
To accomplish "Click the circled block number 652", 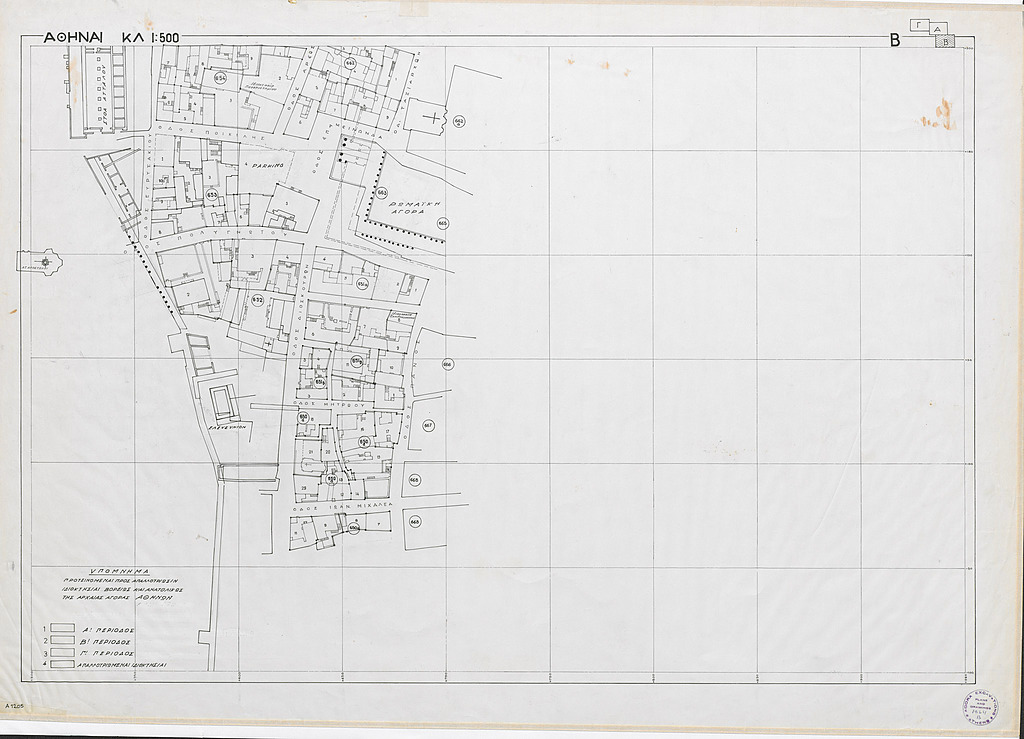I will [257, 300].
